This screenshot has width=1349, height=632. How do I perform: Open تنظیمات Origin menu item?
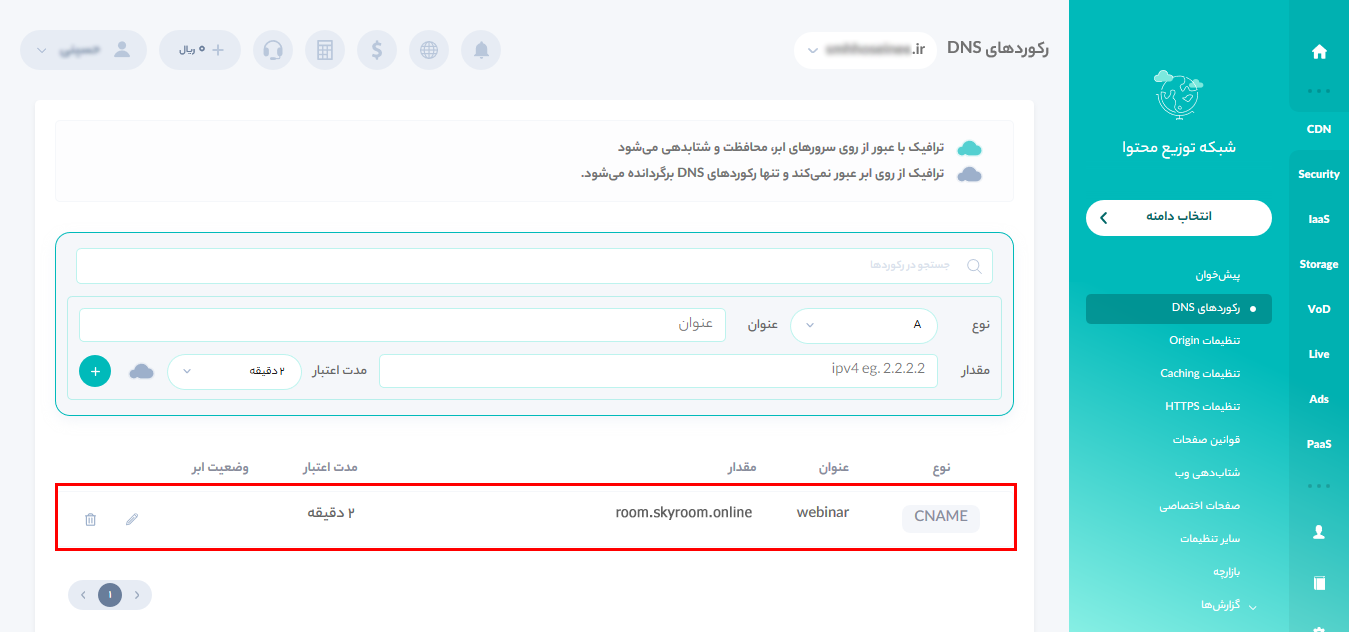(1204, 341)
